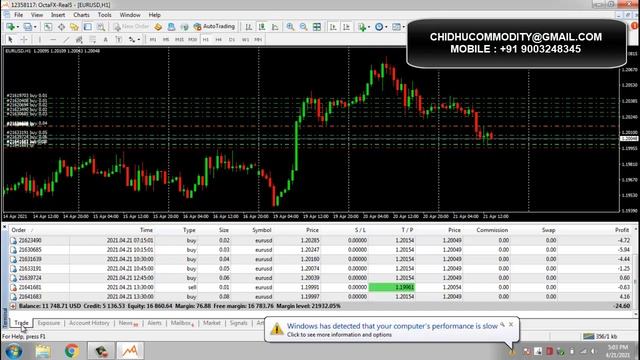Image resolution: width=640 pixels, height=360 pixels.
Task: Enable the AutoTrading button
Action: [215, 27]
